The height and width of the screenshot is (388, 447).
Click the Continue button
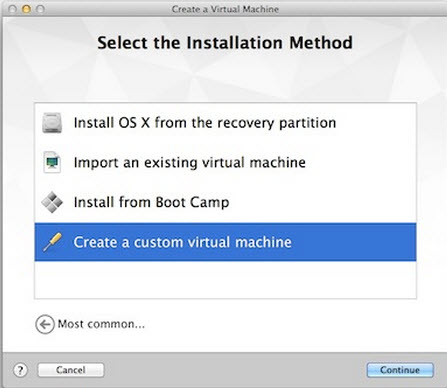point(400,370)
